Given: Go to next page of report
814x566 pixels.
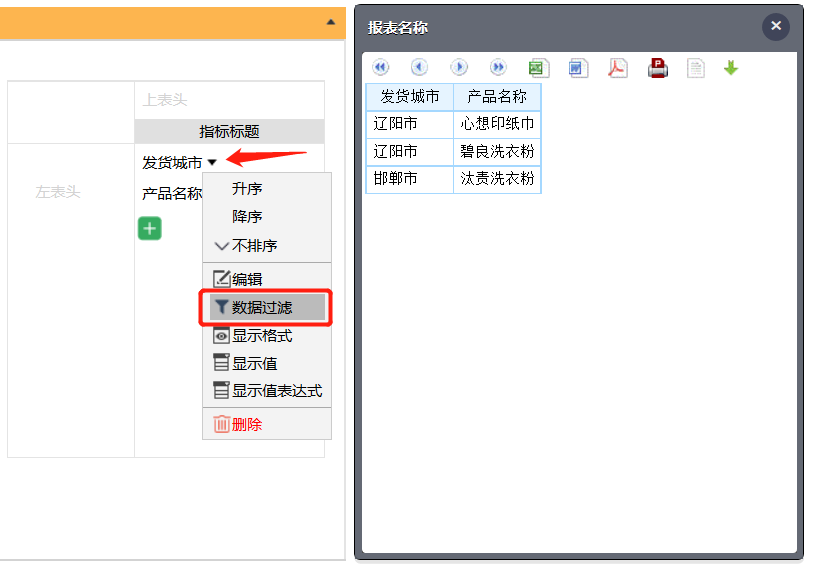Looking at the screenshot, I should 459,67.
